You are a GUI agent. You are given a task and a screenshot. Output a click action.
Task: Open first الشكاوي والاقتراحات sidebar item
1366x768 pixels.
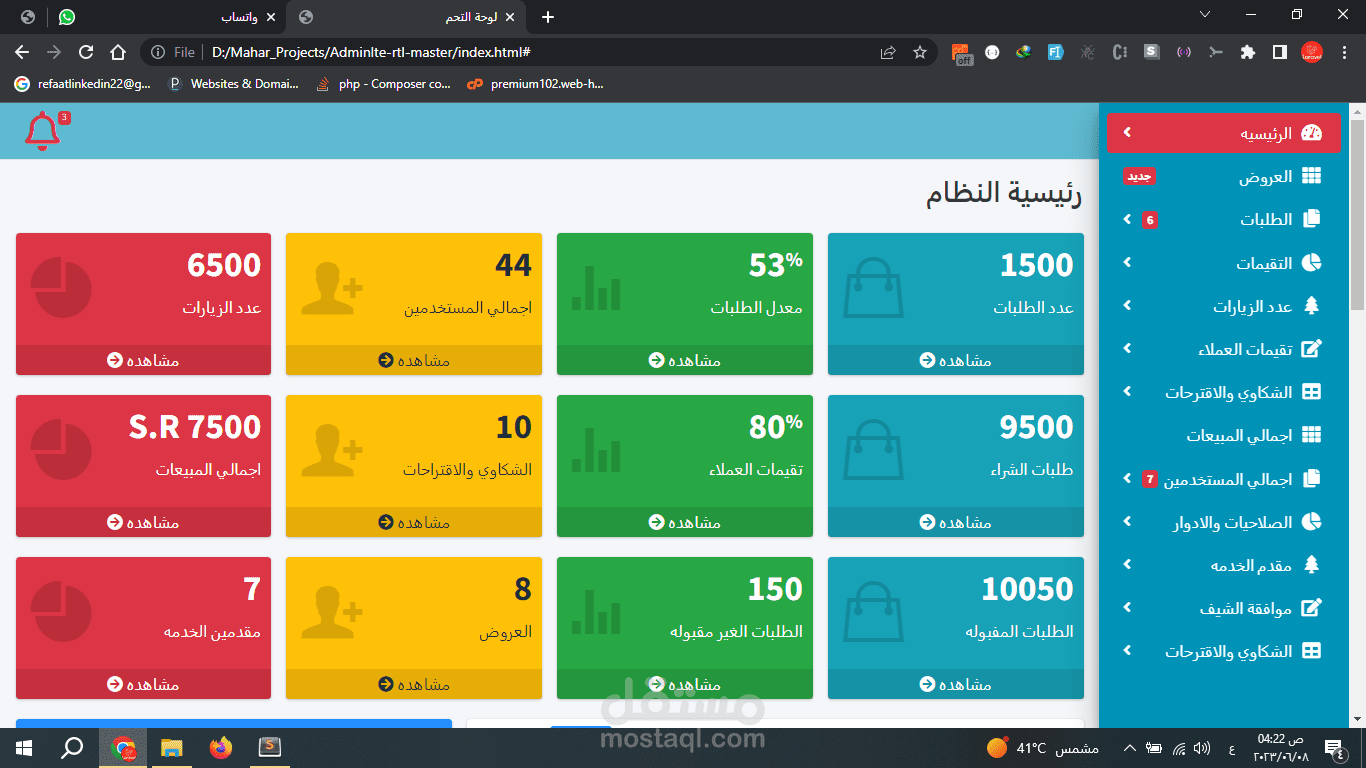click(1224, 392)
